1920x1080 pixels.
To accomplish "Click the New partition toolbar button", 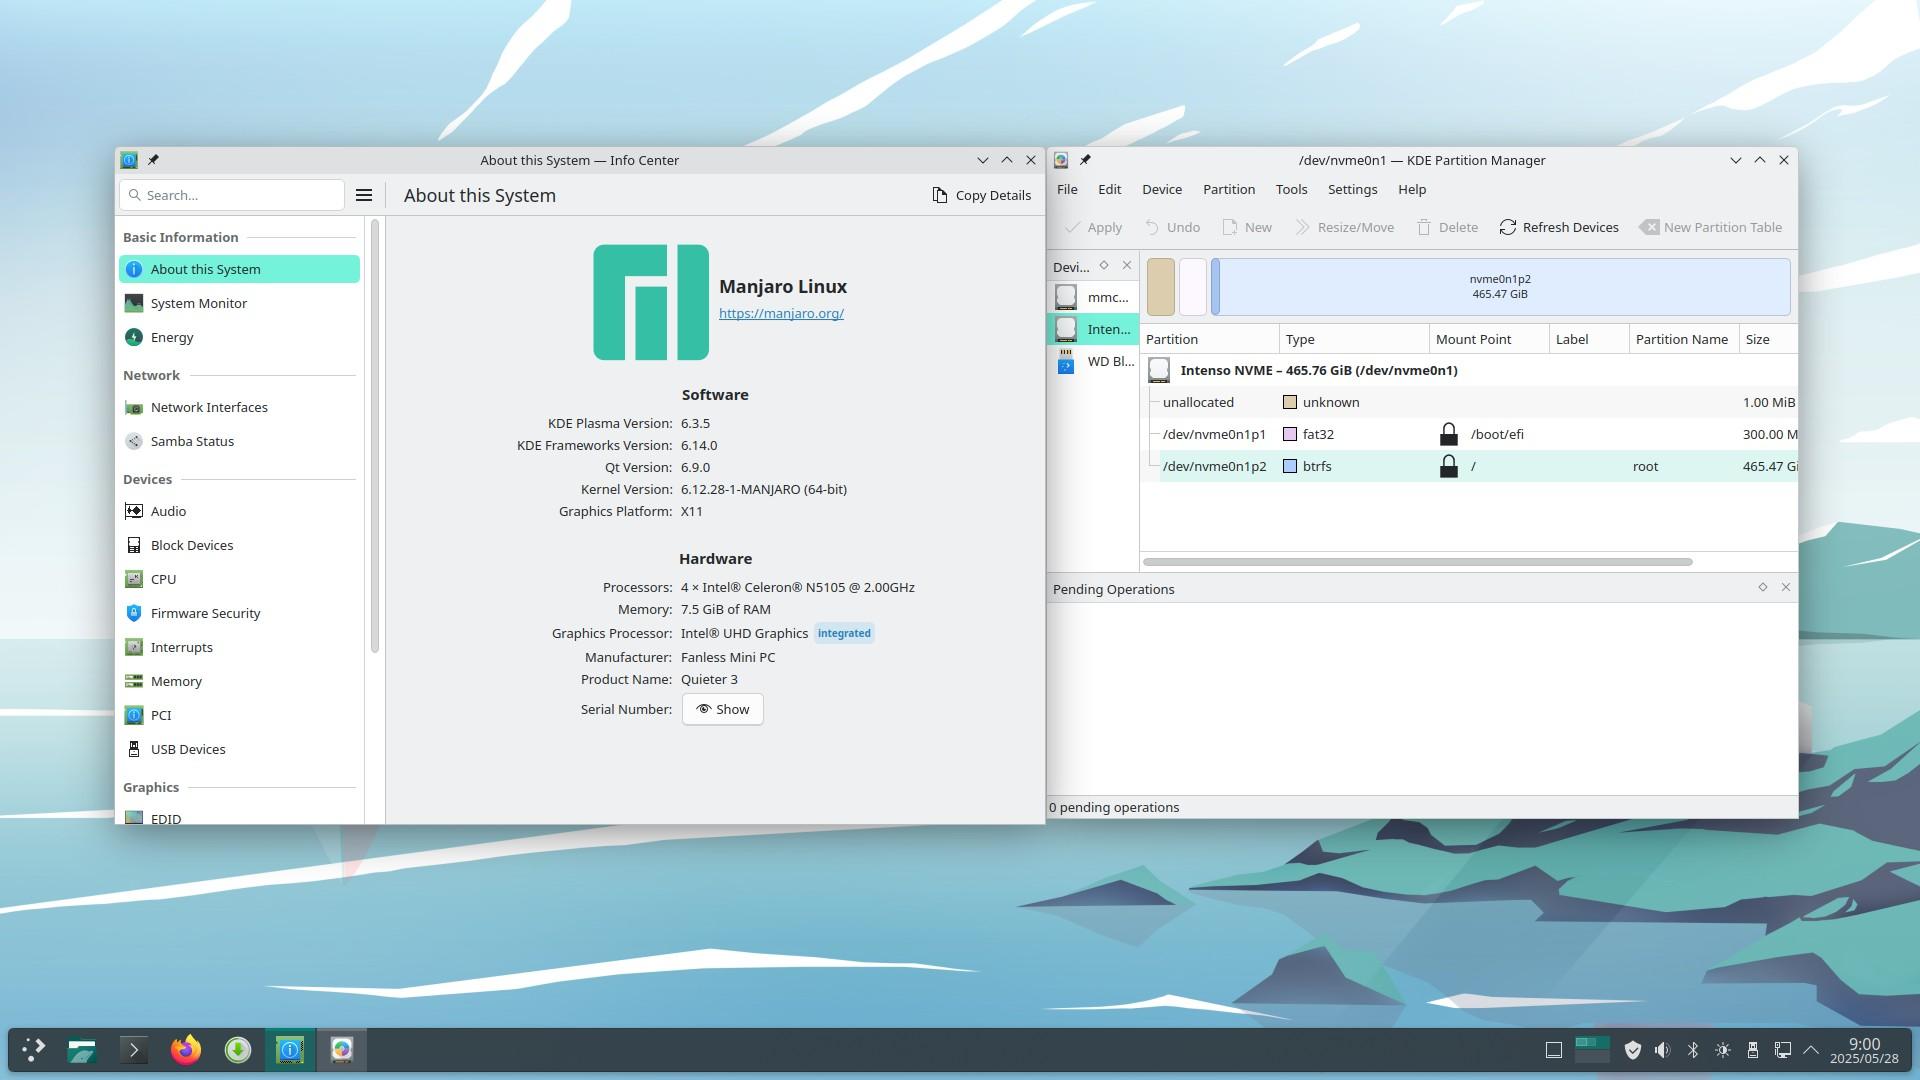I will [x=1246, y=227].
